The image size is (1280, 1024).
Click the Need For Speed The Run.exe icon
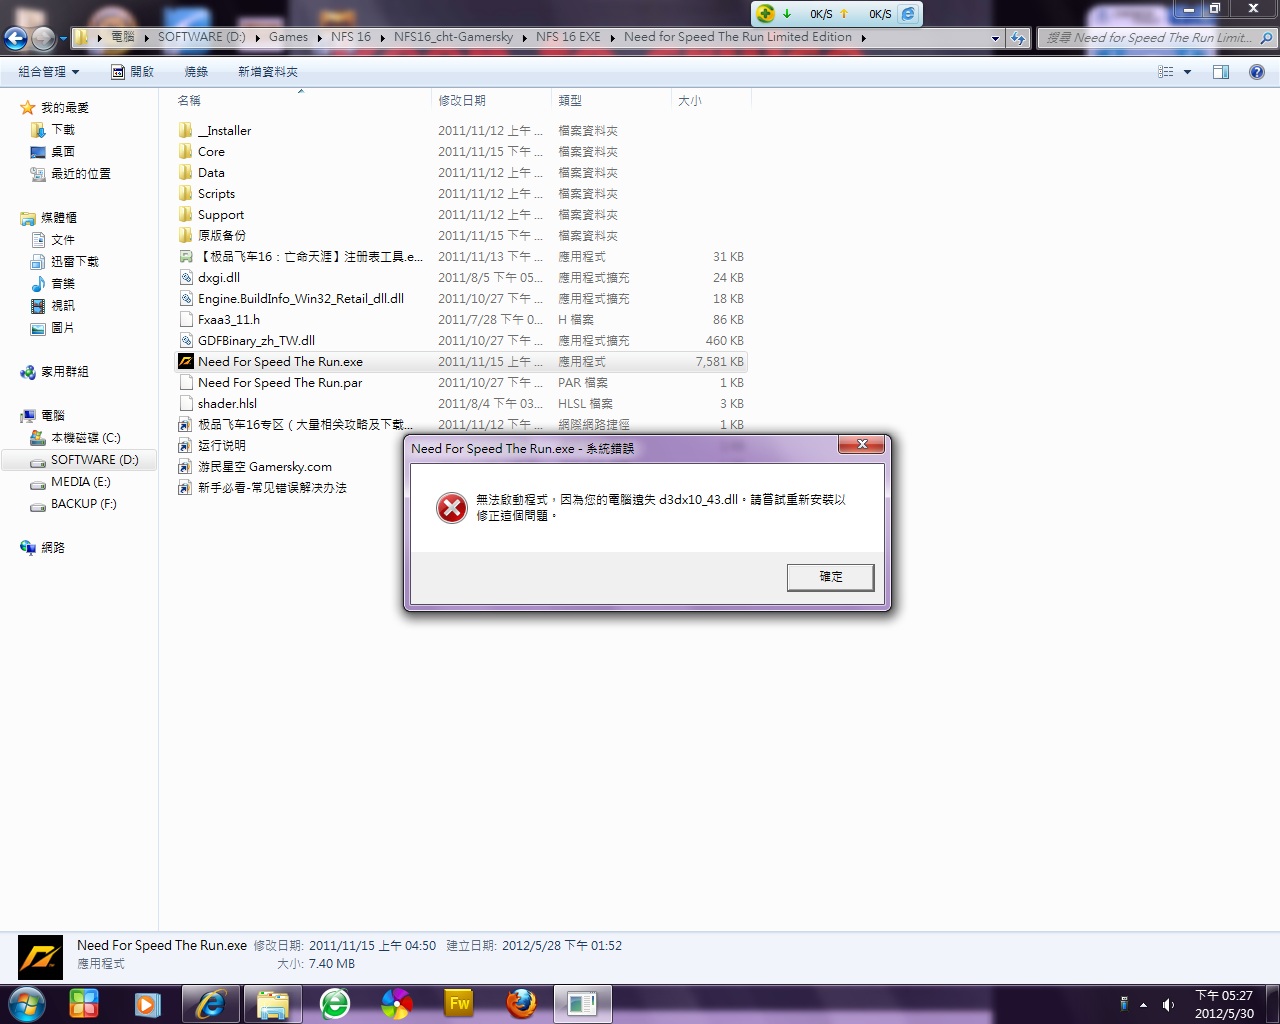click(x=185, y=362)
